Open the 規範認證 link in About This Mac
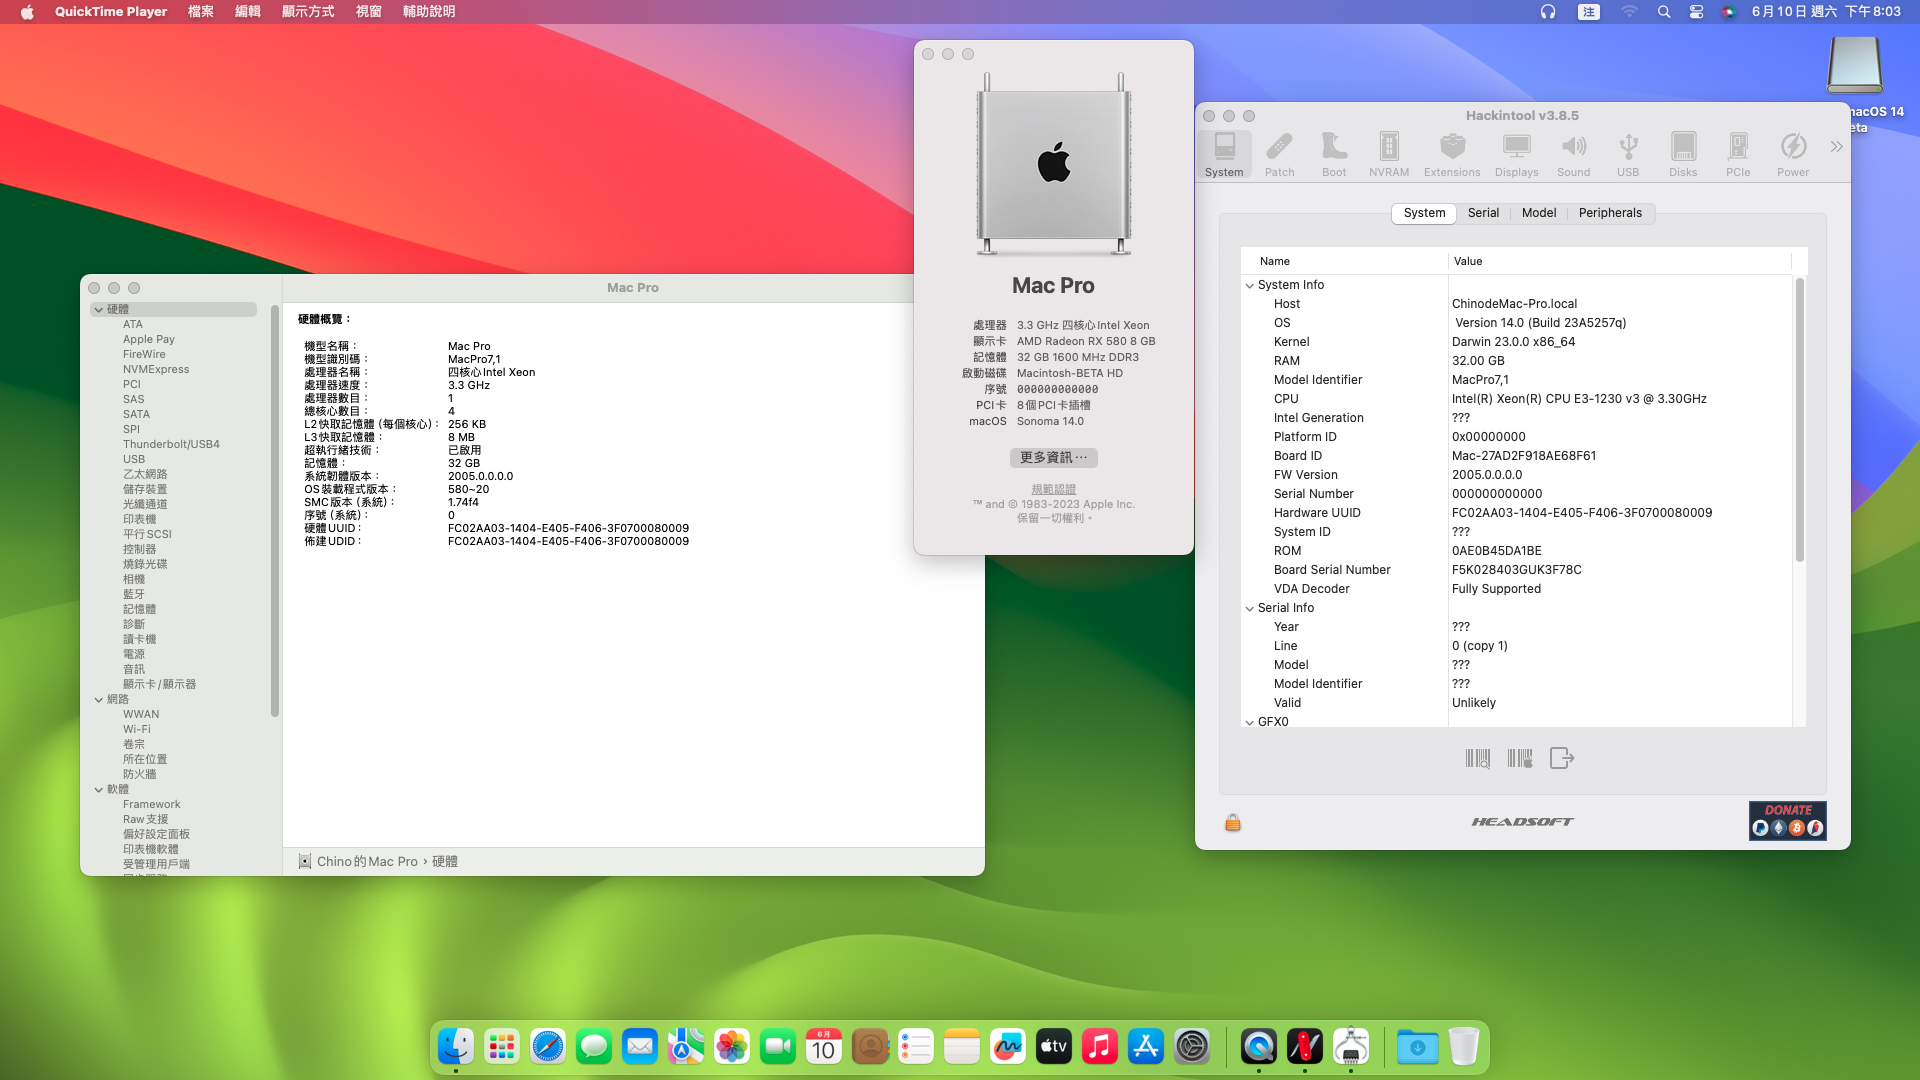Image resolution: width=1920 pixels, height=1080 pixels. (1054, 490)
